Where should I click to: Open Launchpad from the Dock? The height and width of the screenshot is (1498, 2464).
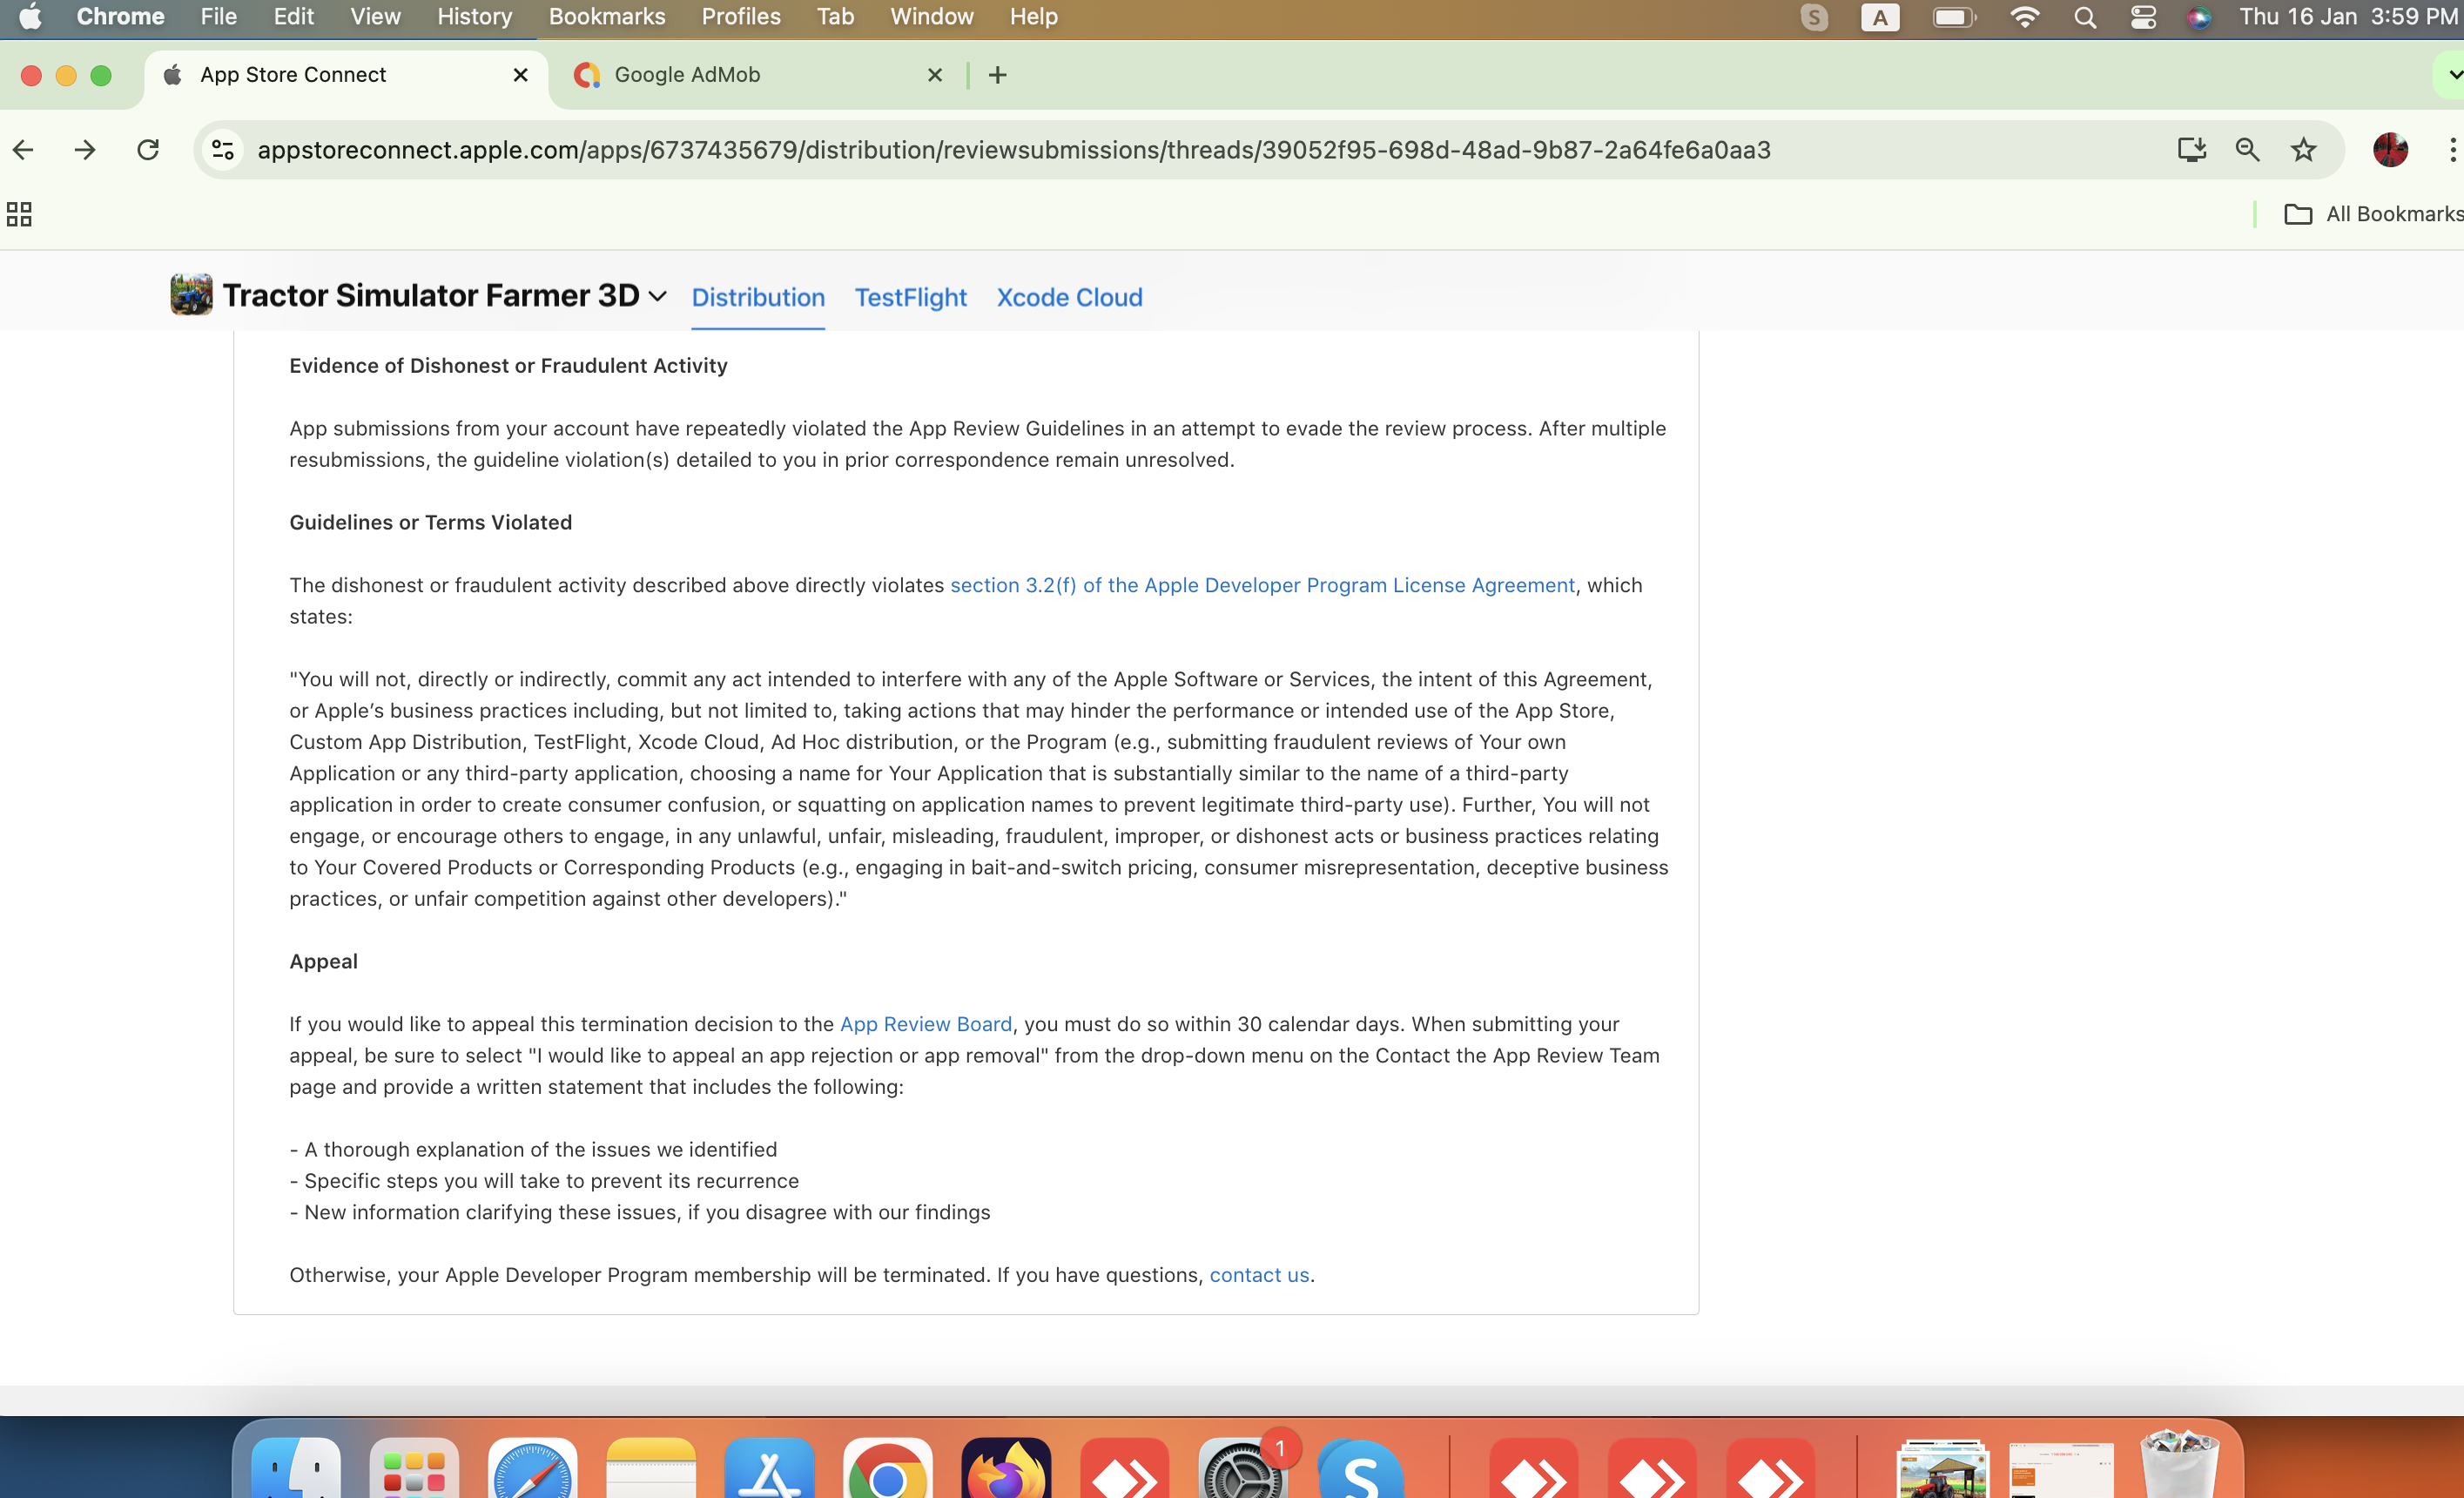click(x=414, y=1468)
